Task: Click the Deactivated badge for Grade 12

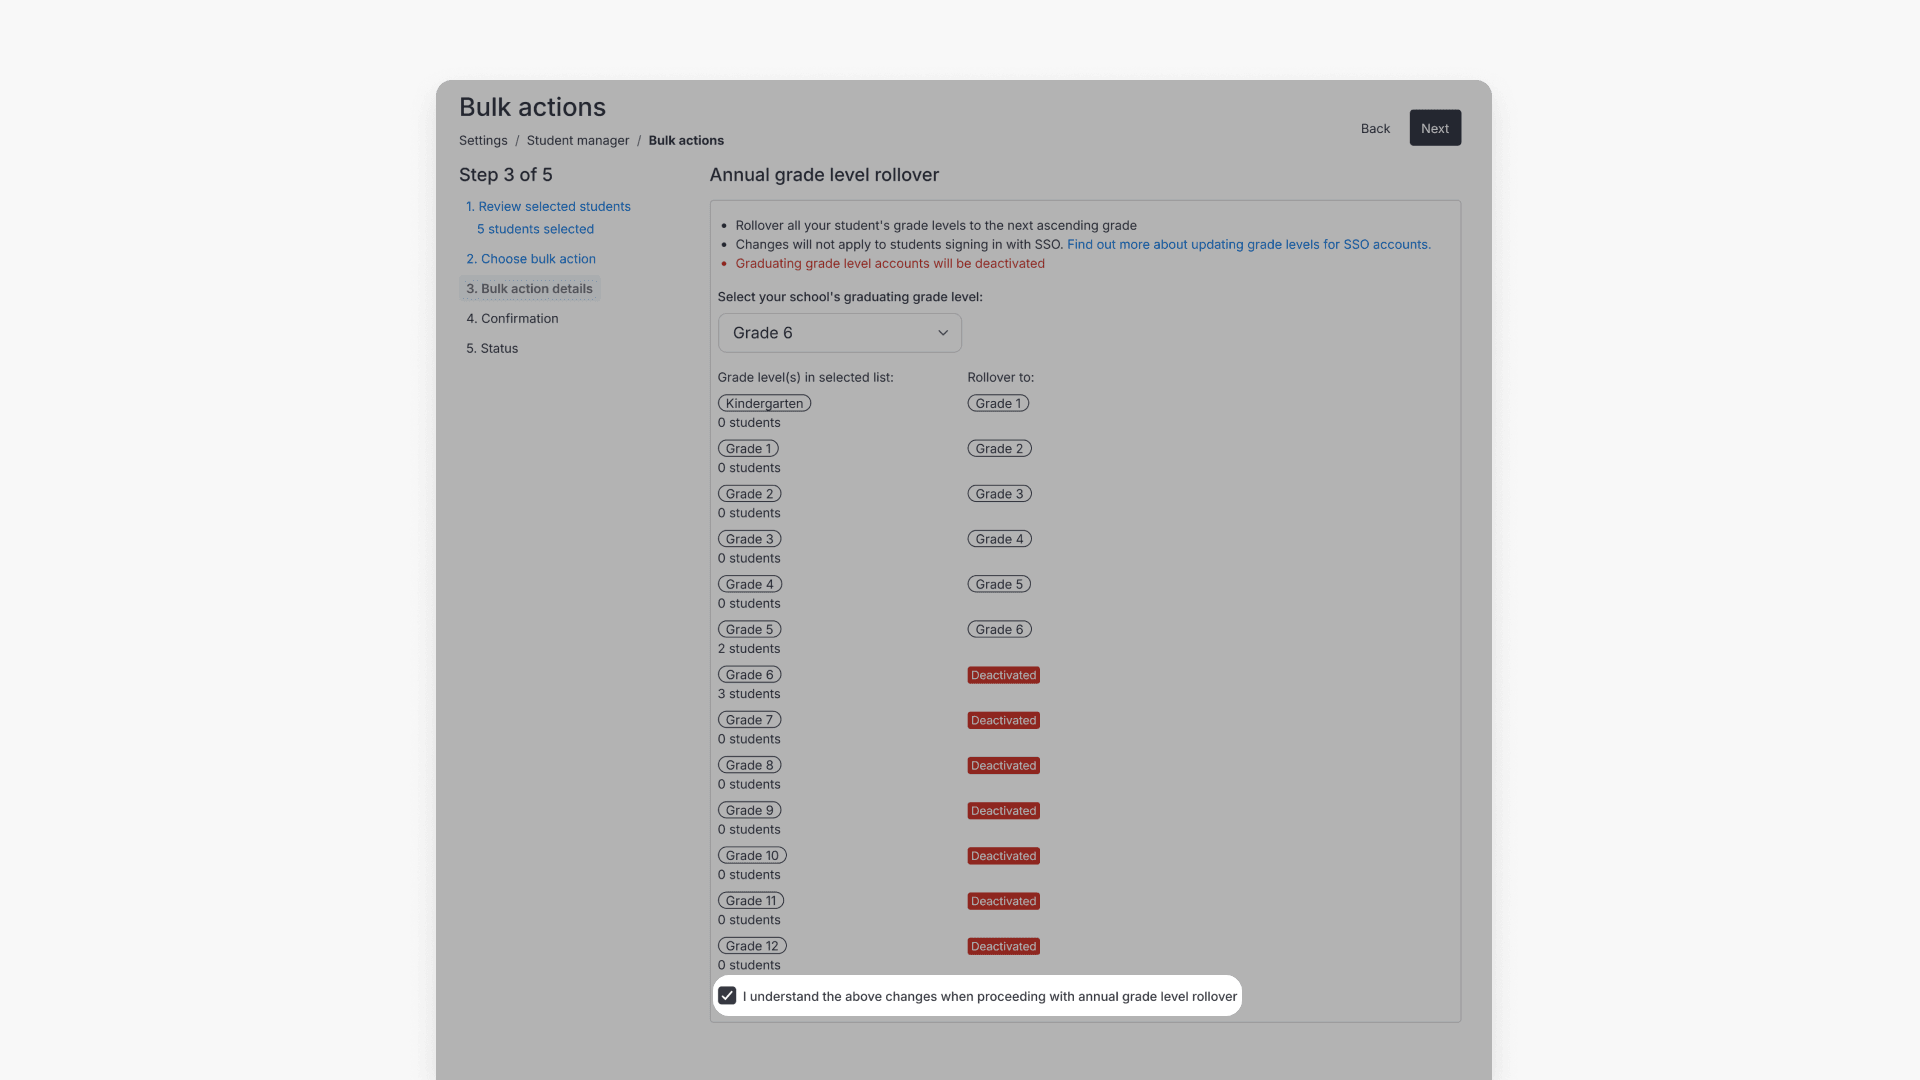Action: tap(1003, 946)
